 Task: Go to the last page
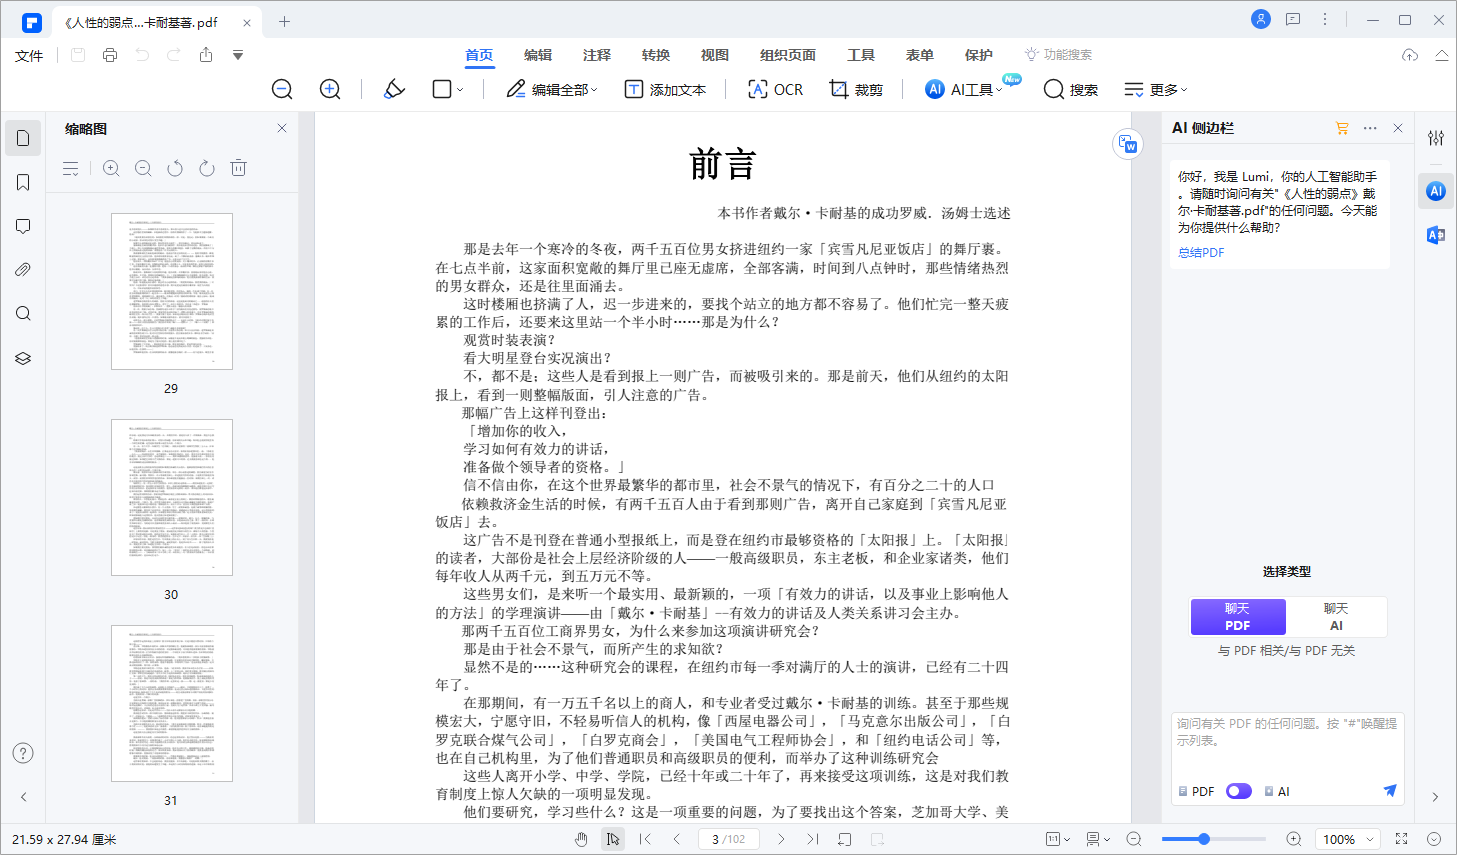813,839
